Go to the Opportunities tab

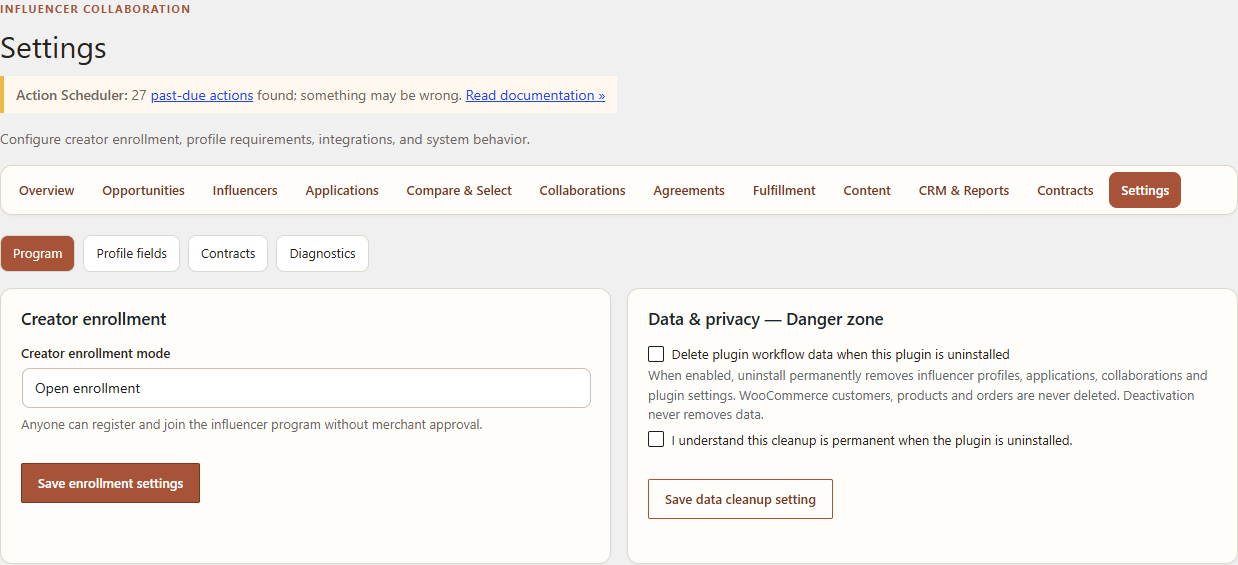[143, 190]
